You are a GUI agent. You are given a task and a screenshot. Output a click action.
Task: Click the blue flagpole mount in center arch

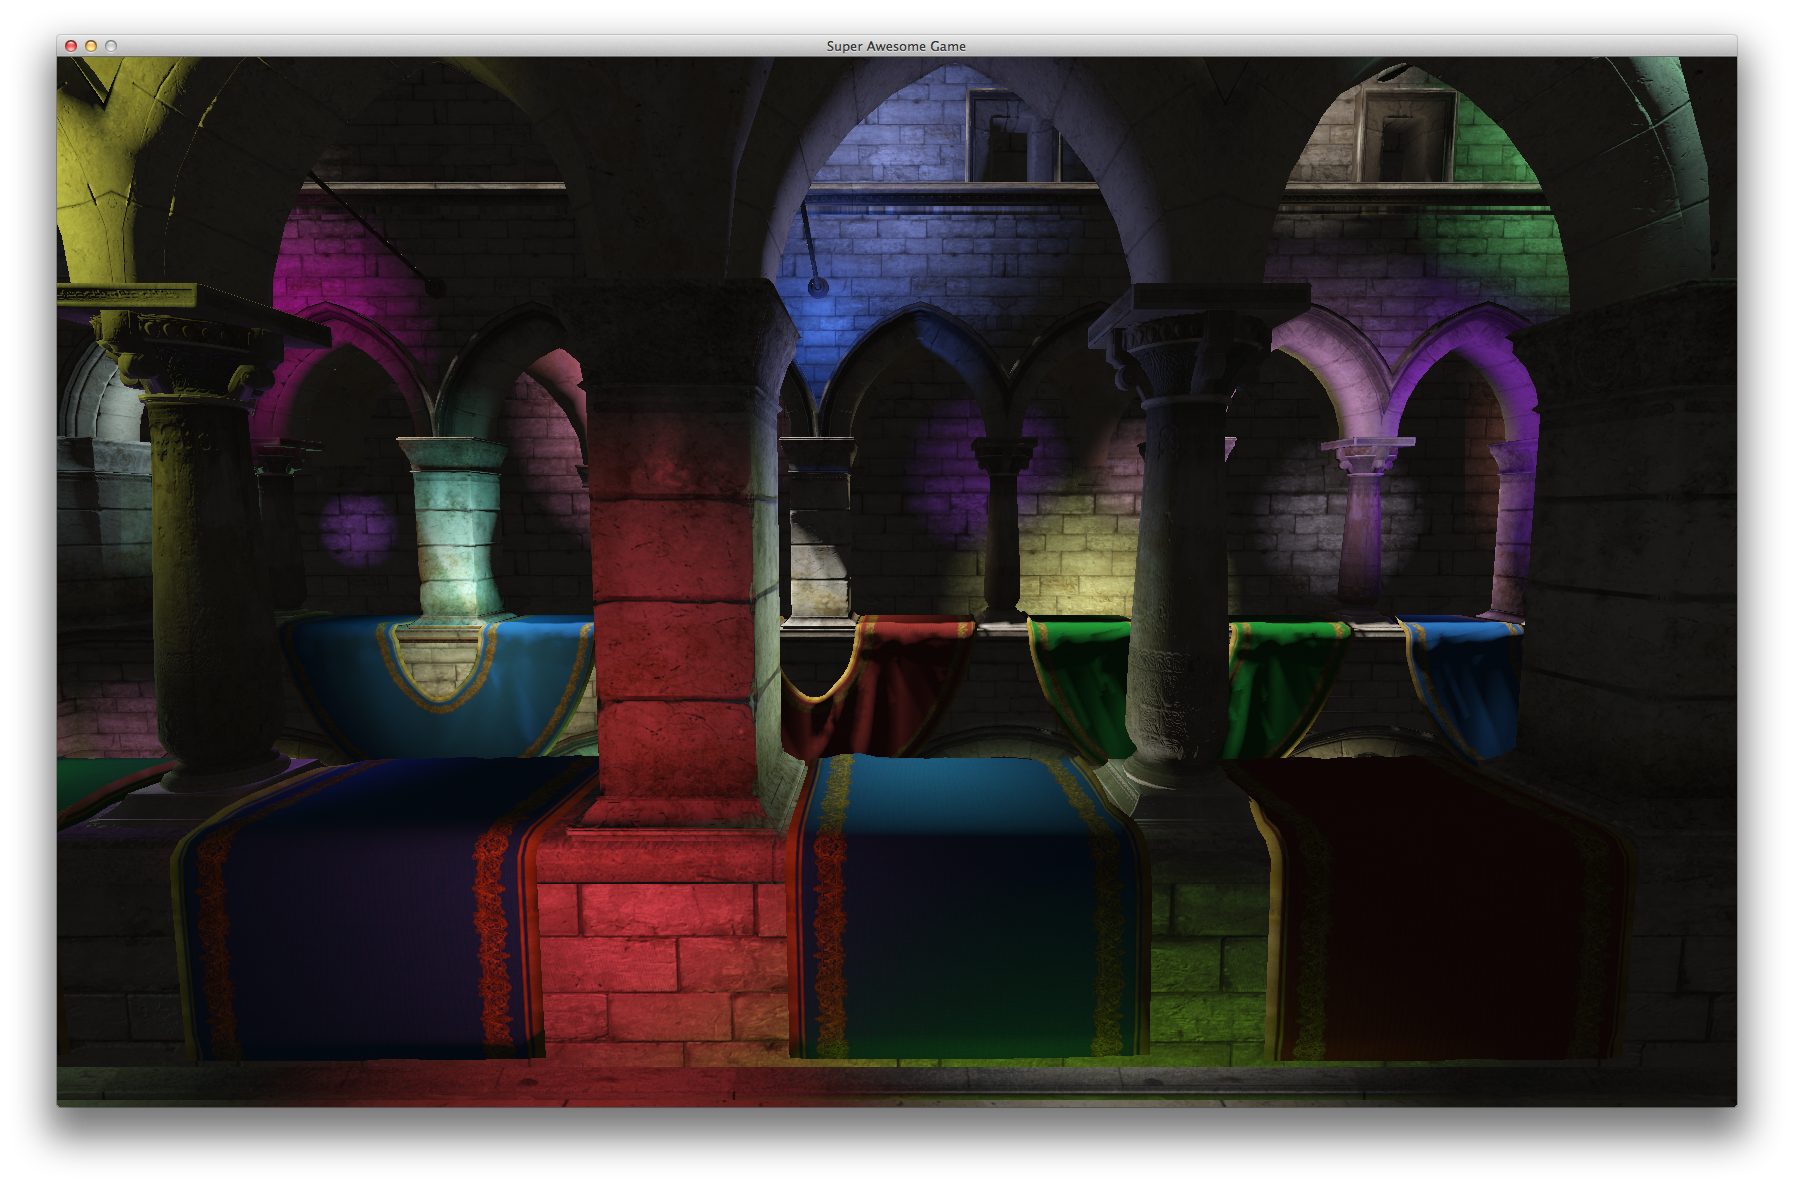(x=818, y=287)
